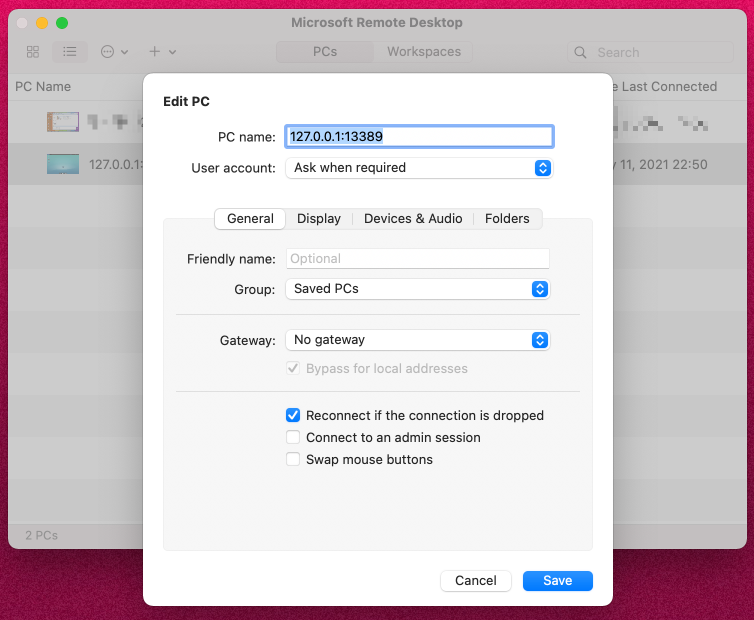Select the 127.0.0.1 PC thumbnail in list
The height and width of the screenshot is (620, 754).
pos(63,164)
